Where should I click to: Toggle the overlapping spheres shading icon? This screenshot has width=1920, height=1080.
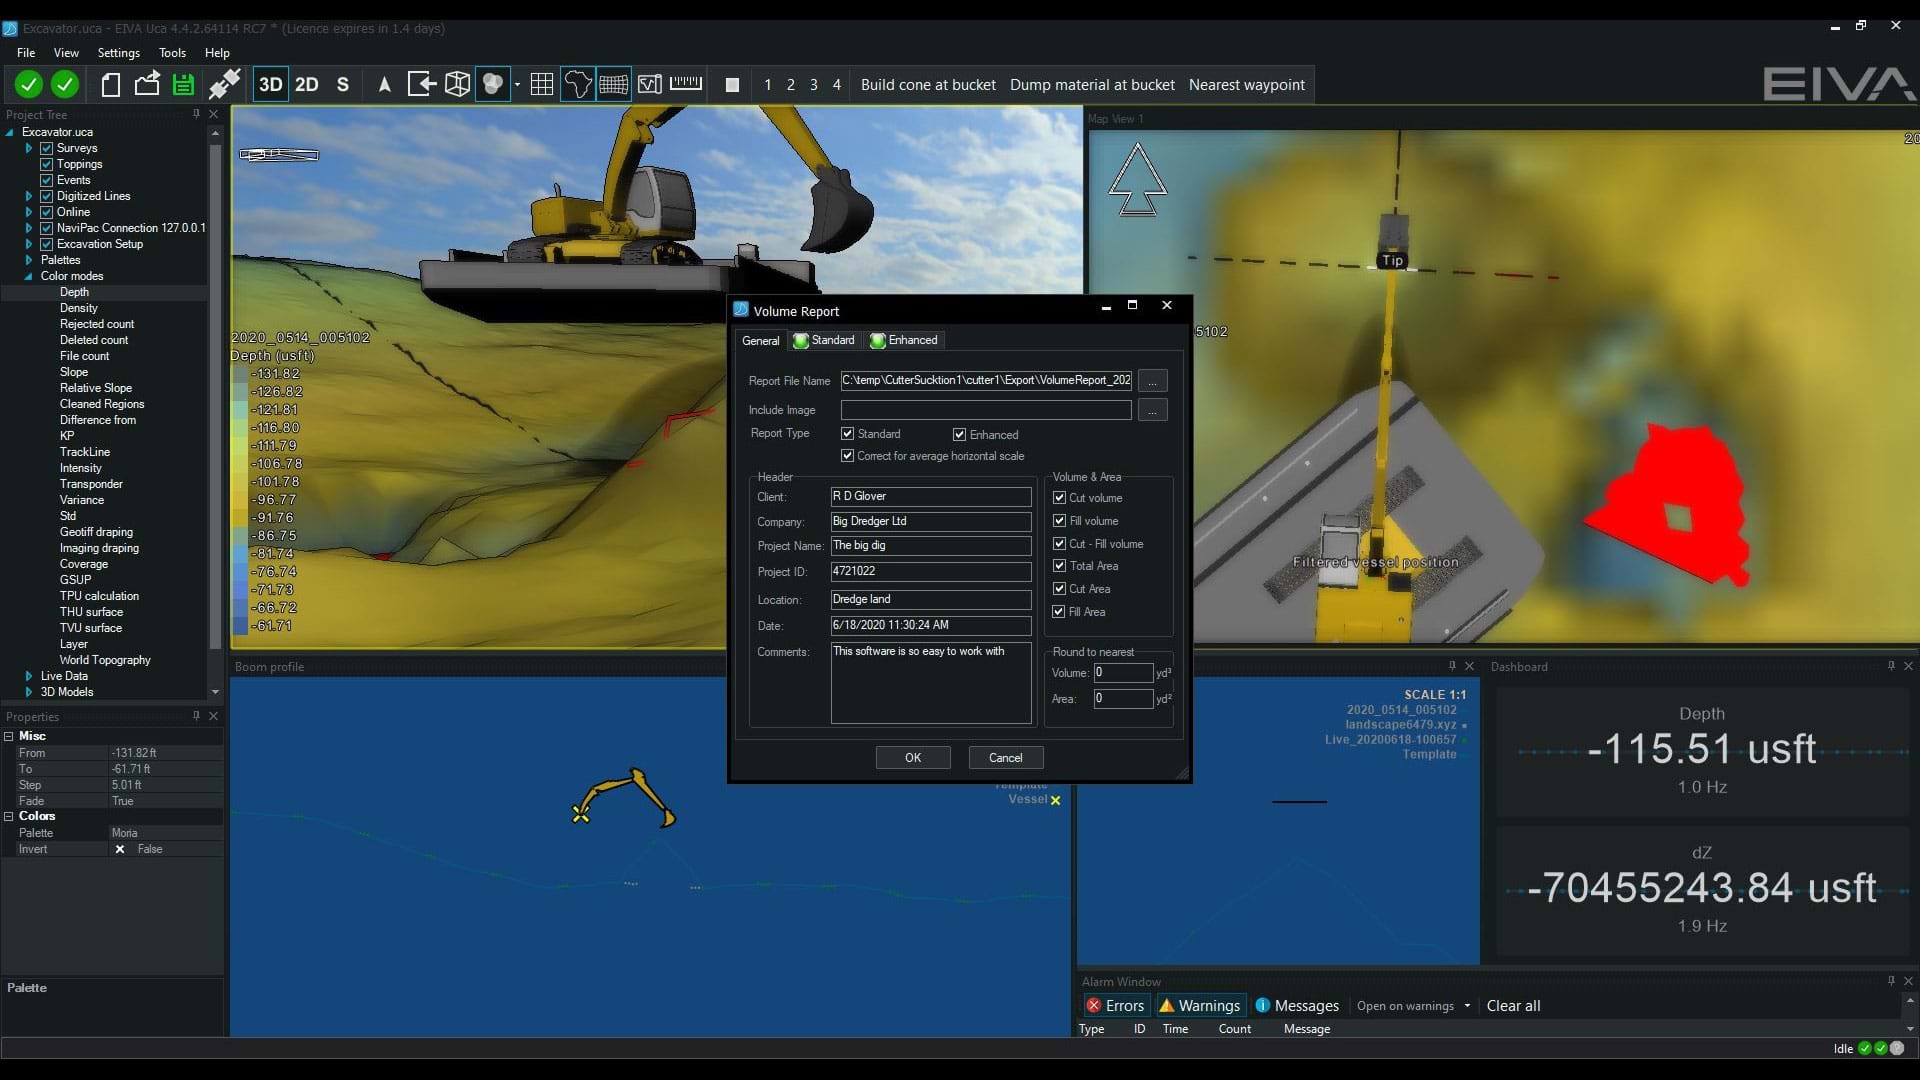coord(493,85)
